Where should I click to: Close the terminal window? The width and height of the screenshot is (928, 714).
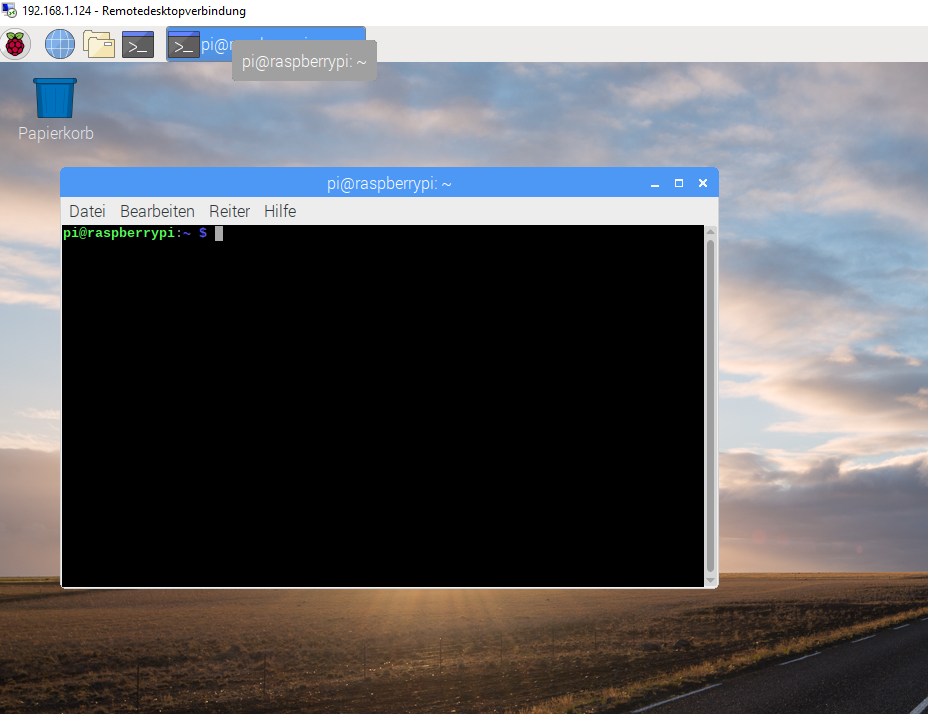[x=703, y=184]
